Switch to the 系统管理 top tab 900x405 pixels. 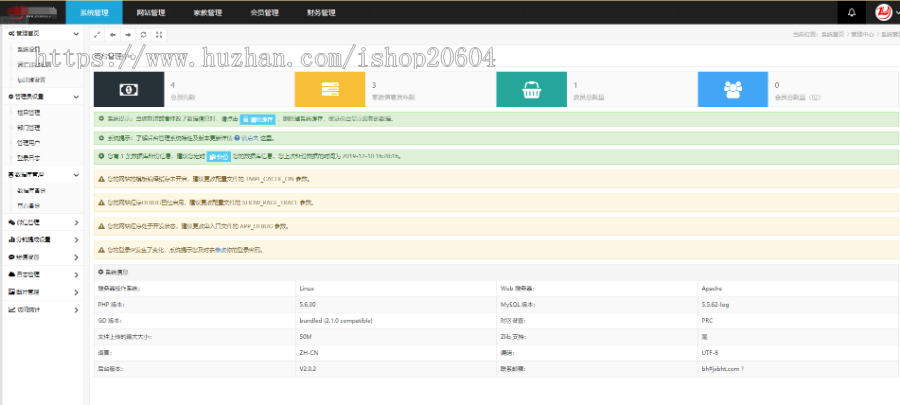94,13
